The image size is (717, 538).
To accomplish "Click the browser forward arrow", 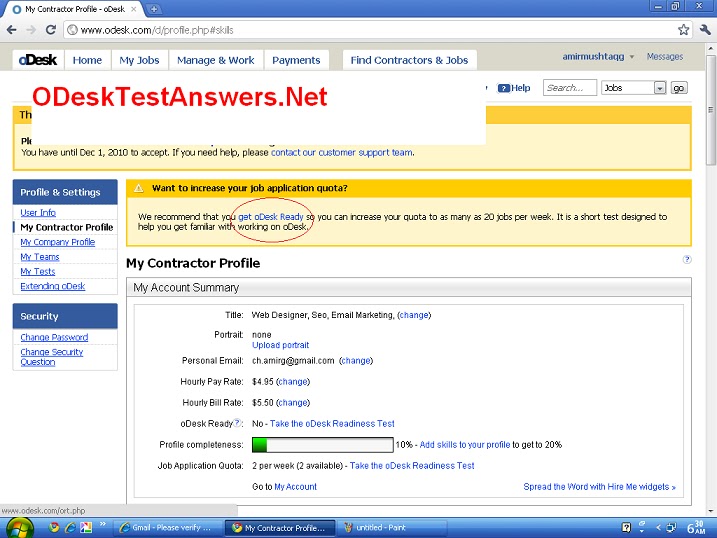I will pos(31,30).
